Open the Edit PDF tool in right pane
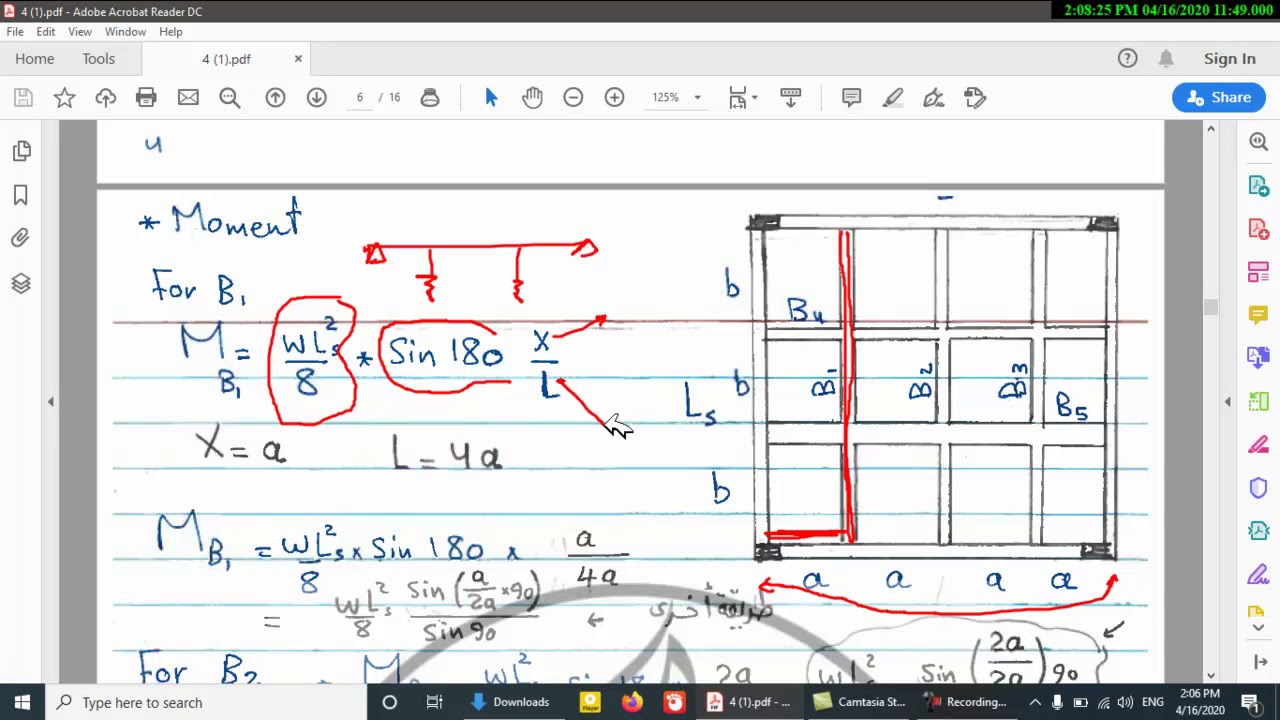This screenshot has width=1280, height=720. pos(1258,272)
